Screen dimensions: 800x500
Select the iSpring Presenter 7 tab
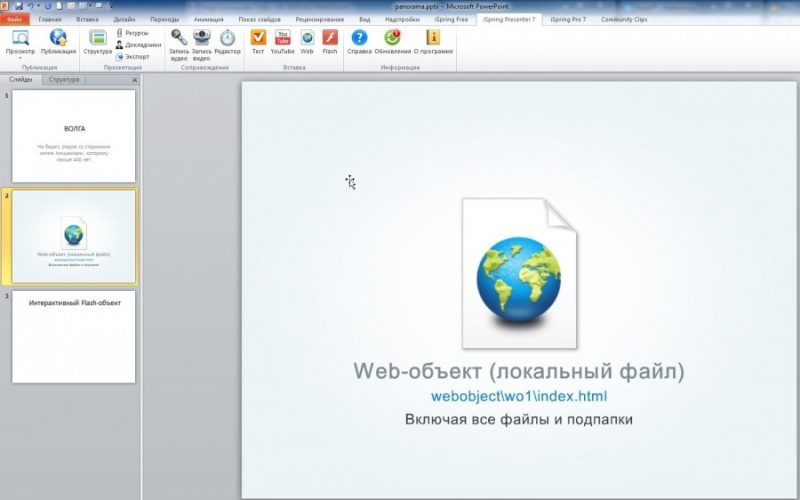(509, 19)
